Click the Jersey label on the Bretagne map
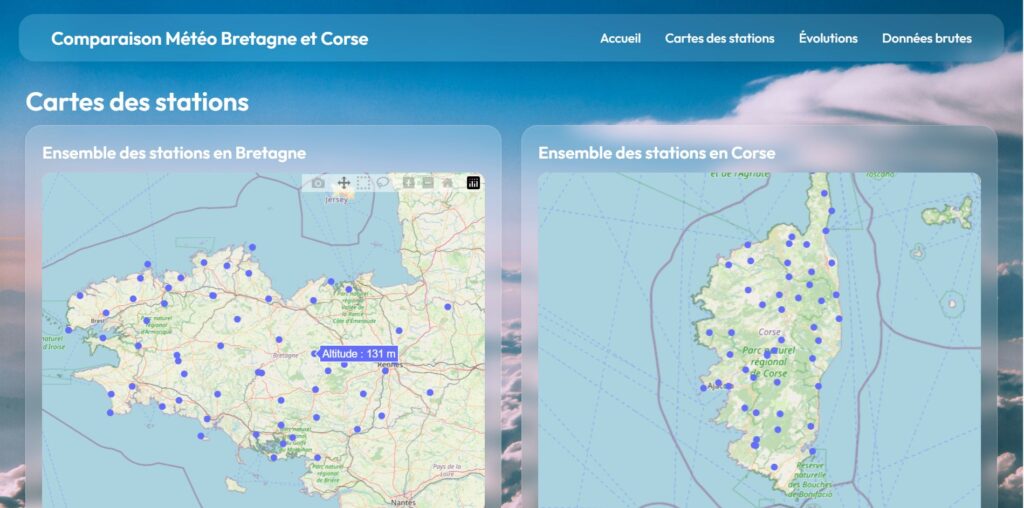 [x=337, y=200]
